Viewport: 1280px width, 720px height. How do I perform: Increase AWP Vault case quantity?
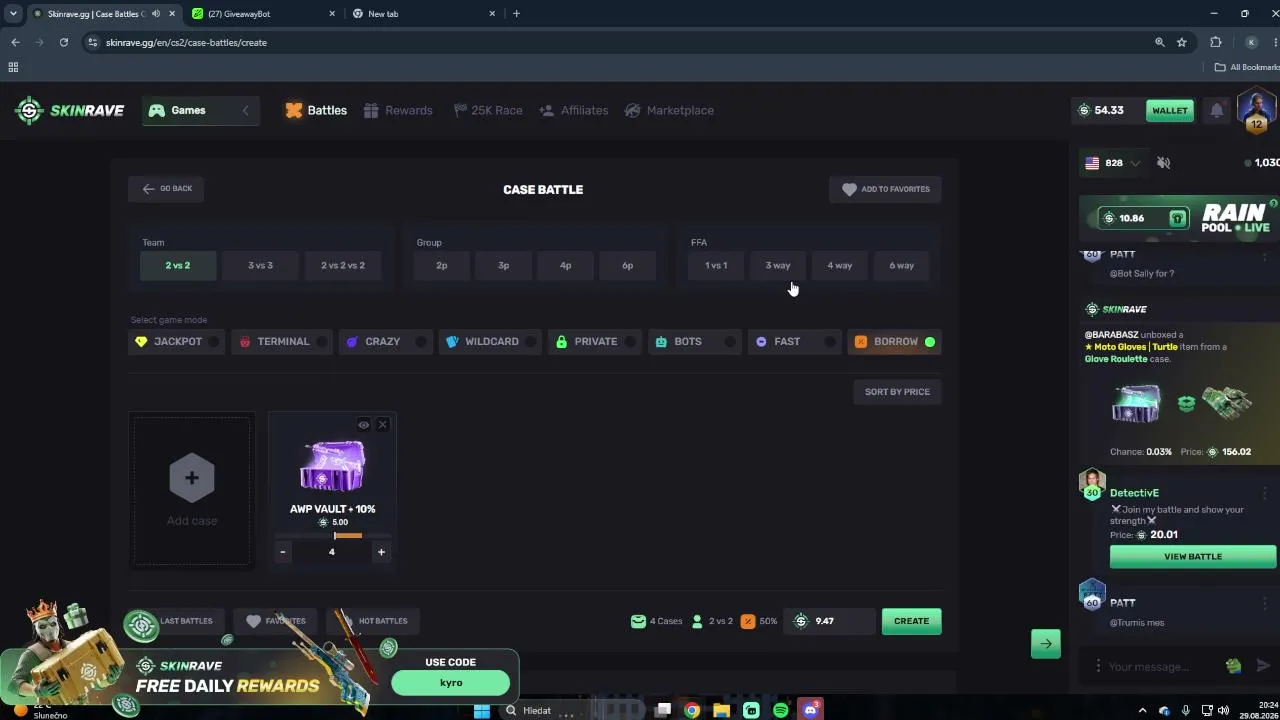click(x=381, y=552)
